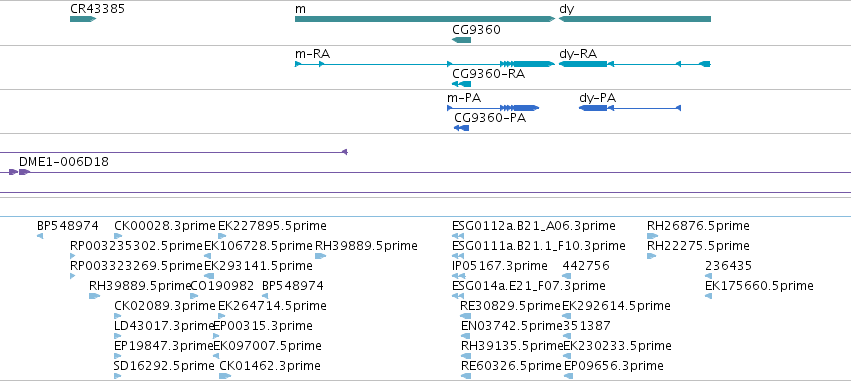Open the CO190982 entry
This screenshot has height=381, width=851.
click(x=223, y=286)
